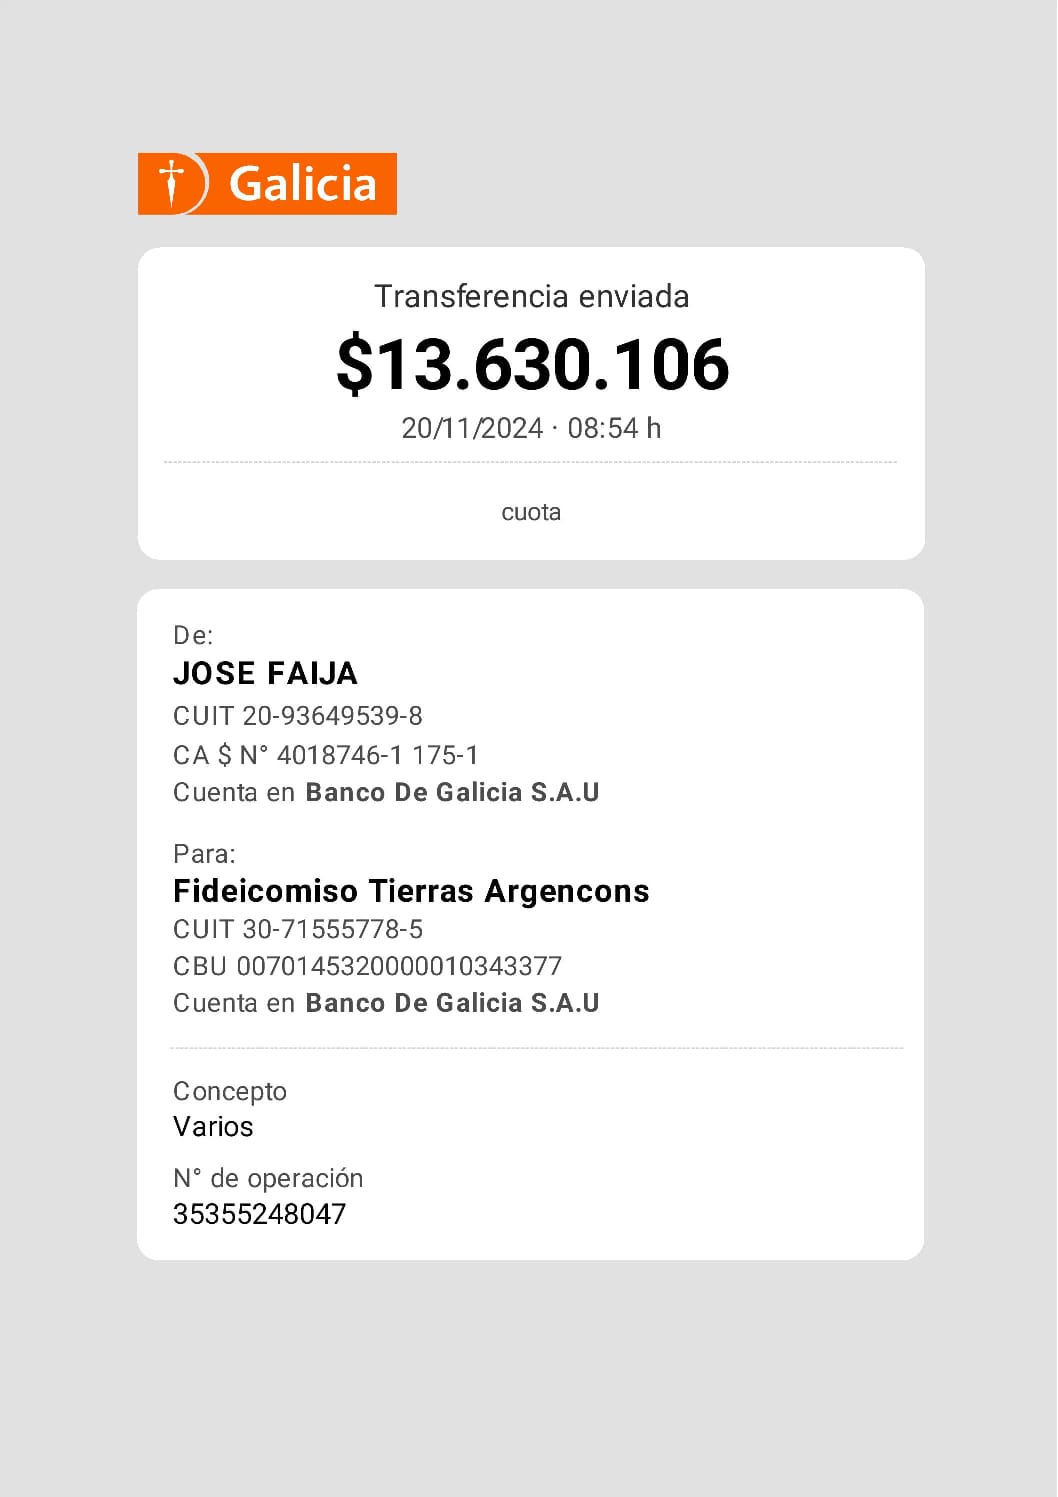Viewport: 1058px width, 1497px height.
Task: Click recipient Fideicomiso Tierras Argencons
Action: pyautogui.click(x=411, y=891)
